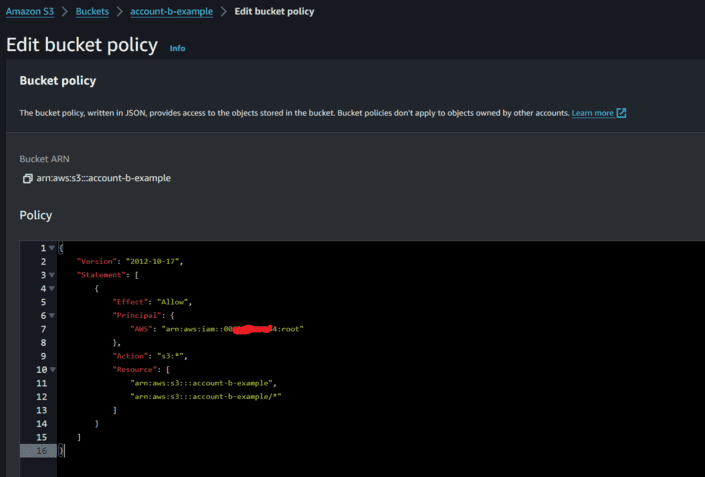Open the Amazon S3 breadcrumb link
The image size is (705, 477).
coord(30,11)
